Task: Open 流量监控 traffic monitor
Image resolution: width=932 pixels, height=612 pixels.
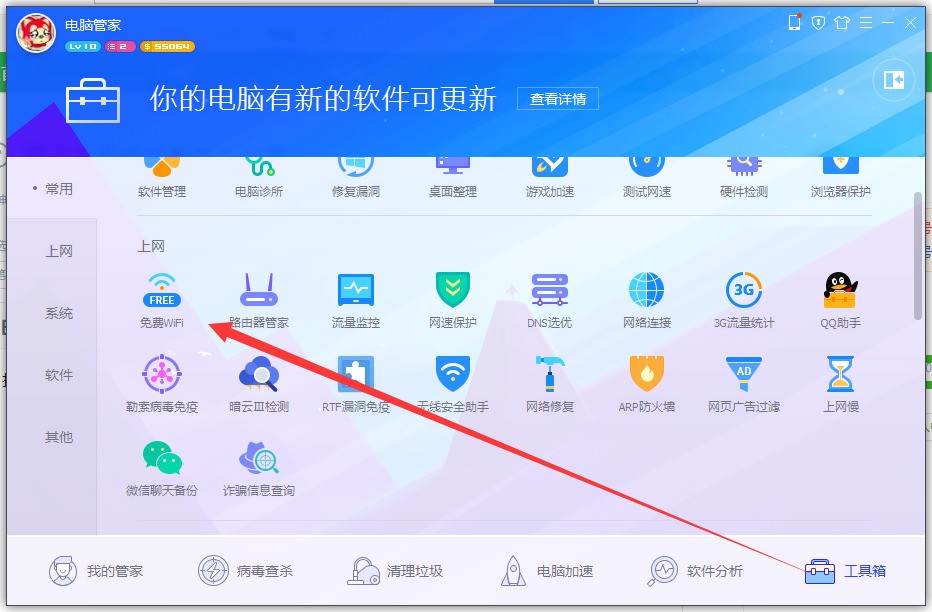Action: 355,300
